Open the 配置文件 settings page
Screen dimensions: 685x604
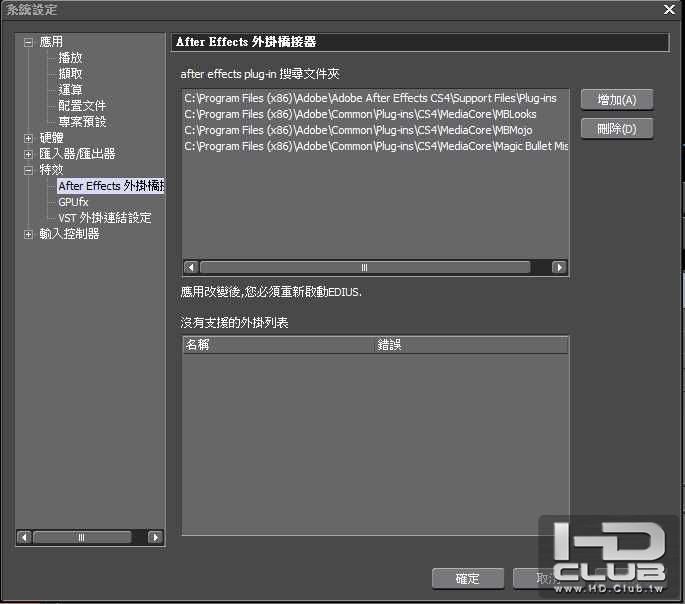tap(82, 106)
